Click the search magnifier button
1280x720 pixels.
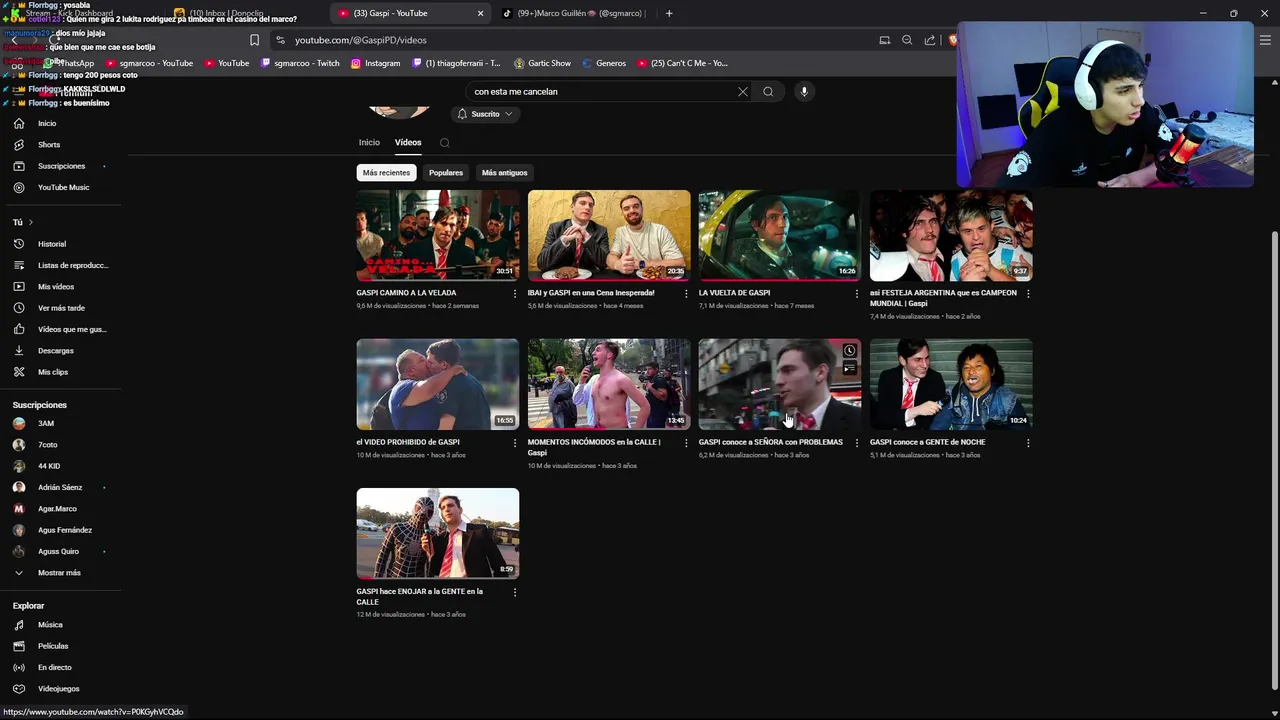pyautogui.click(x=768, y=92)
